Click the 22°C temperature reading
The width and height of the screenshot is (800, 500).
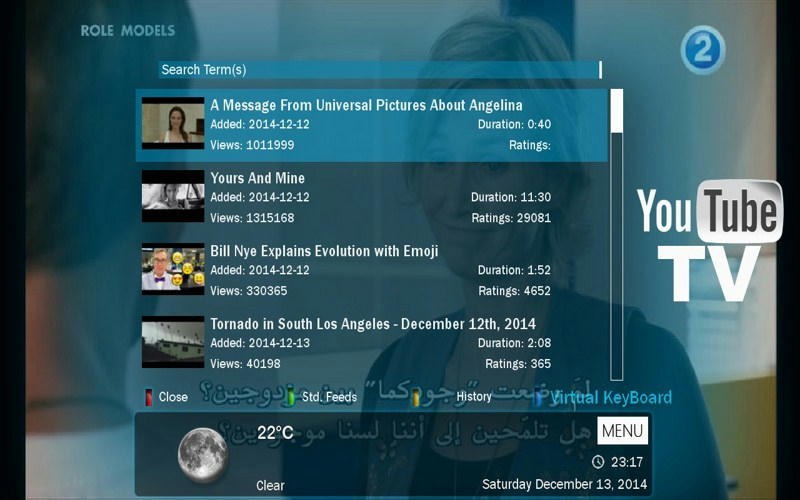275,433
